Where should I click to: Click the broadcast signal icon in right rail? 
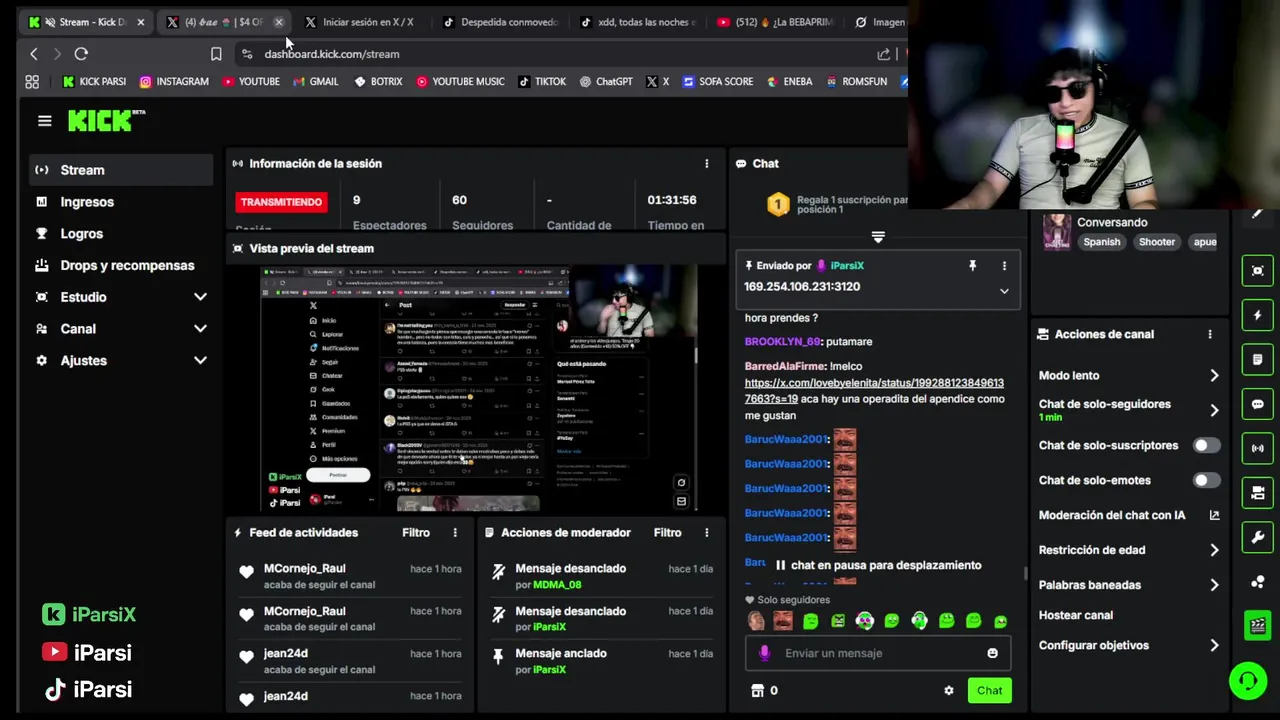1258,449
